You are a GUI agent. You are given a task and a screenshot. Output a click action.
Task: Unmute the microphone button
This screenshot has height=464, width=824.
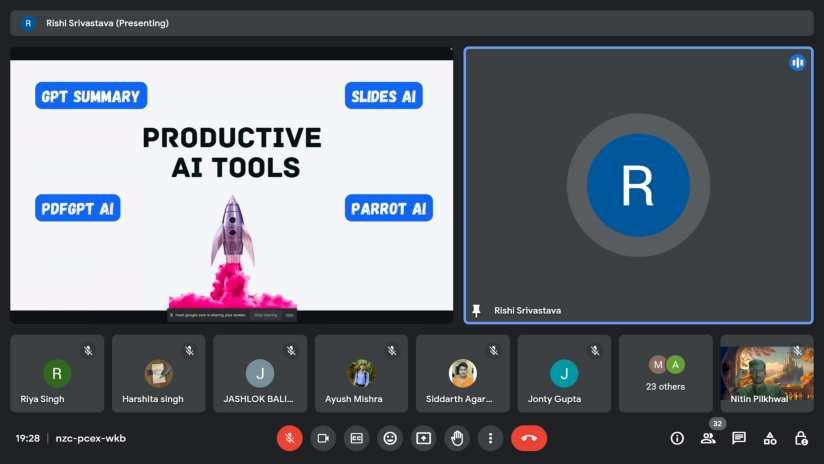point(290,438)
